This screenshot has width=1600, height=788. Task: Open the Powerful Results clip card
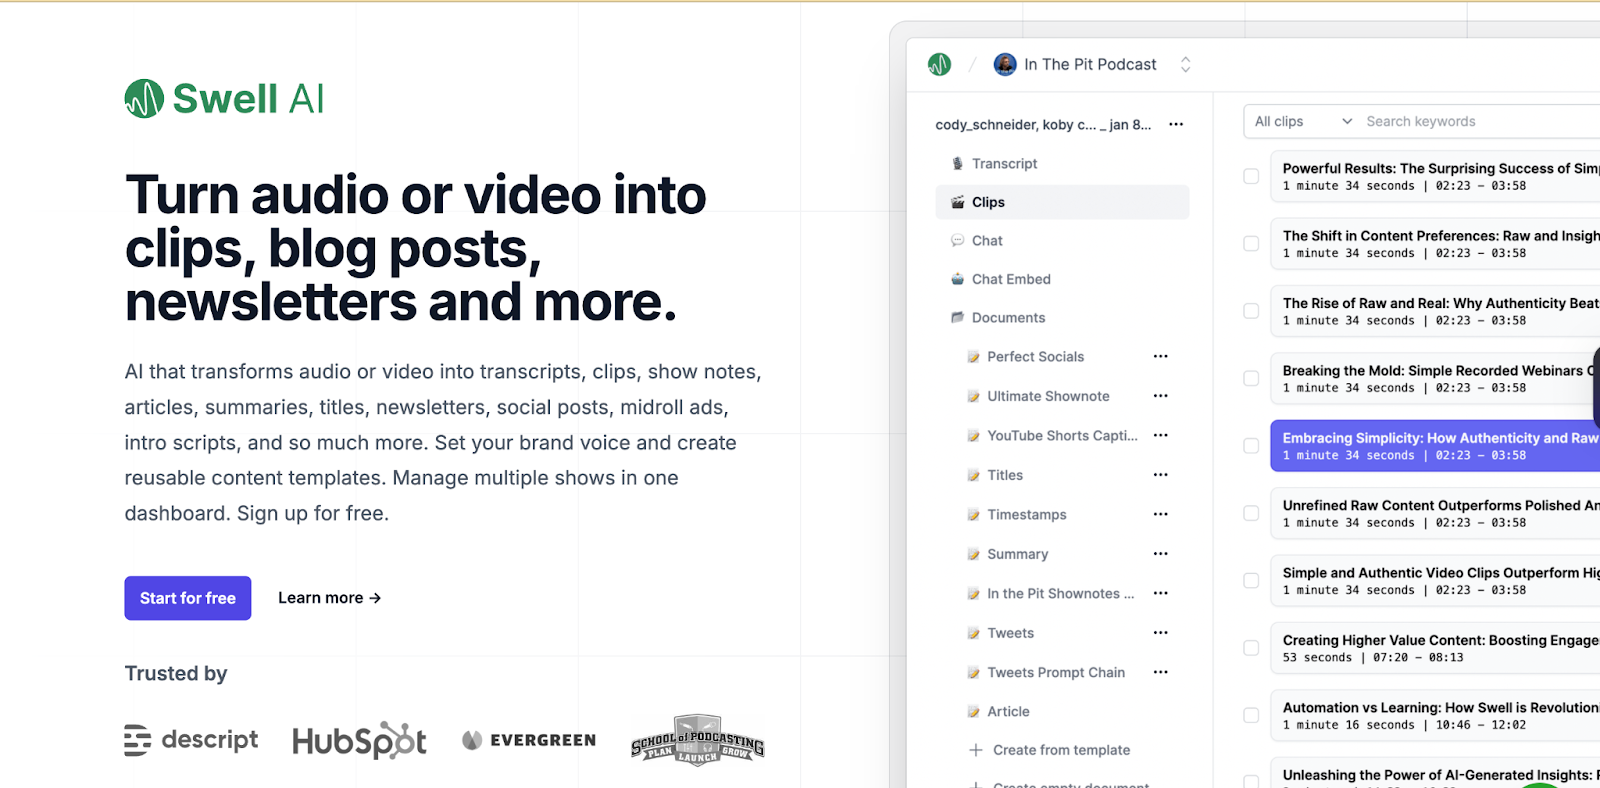1435,176
